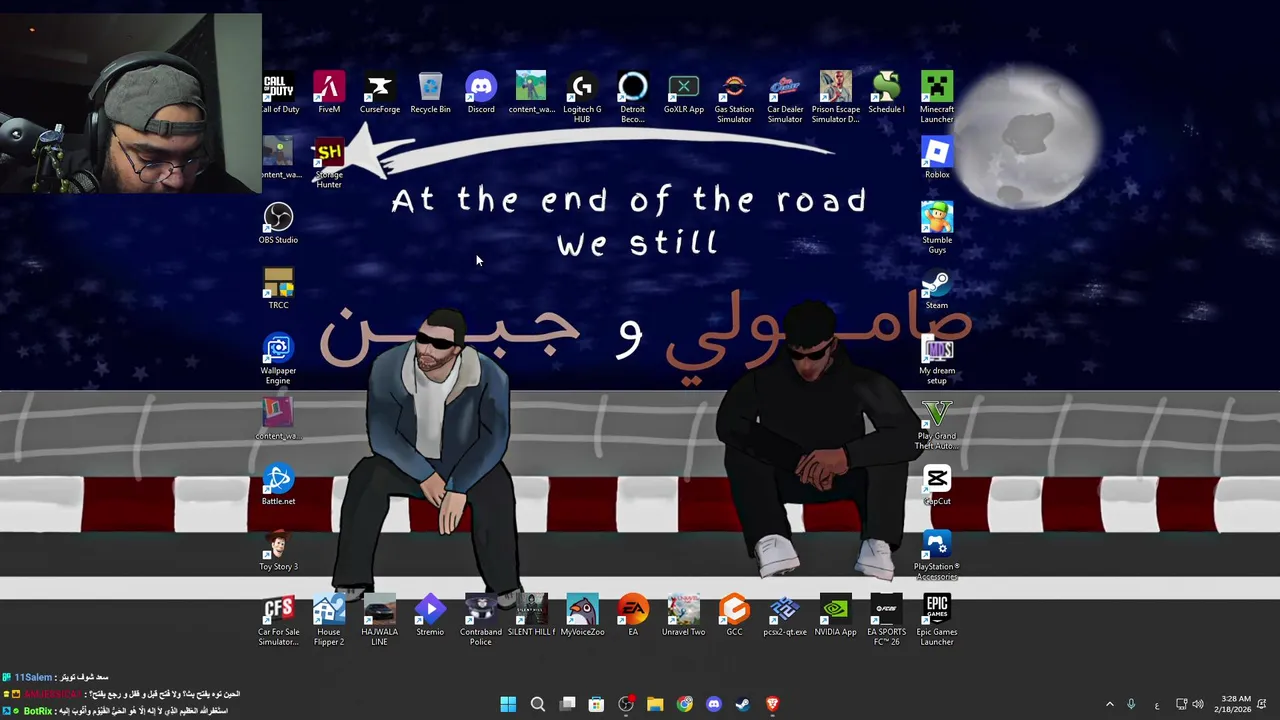This screenshot has height=720, width=1280.
Task: Open the Call of Duty desktop shortcut
Action: click(280, 93)
